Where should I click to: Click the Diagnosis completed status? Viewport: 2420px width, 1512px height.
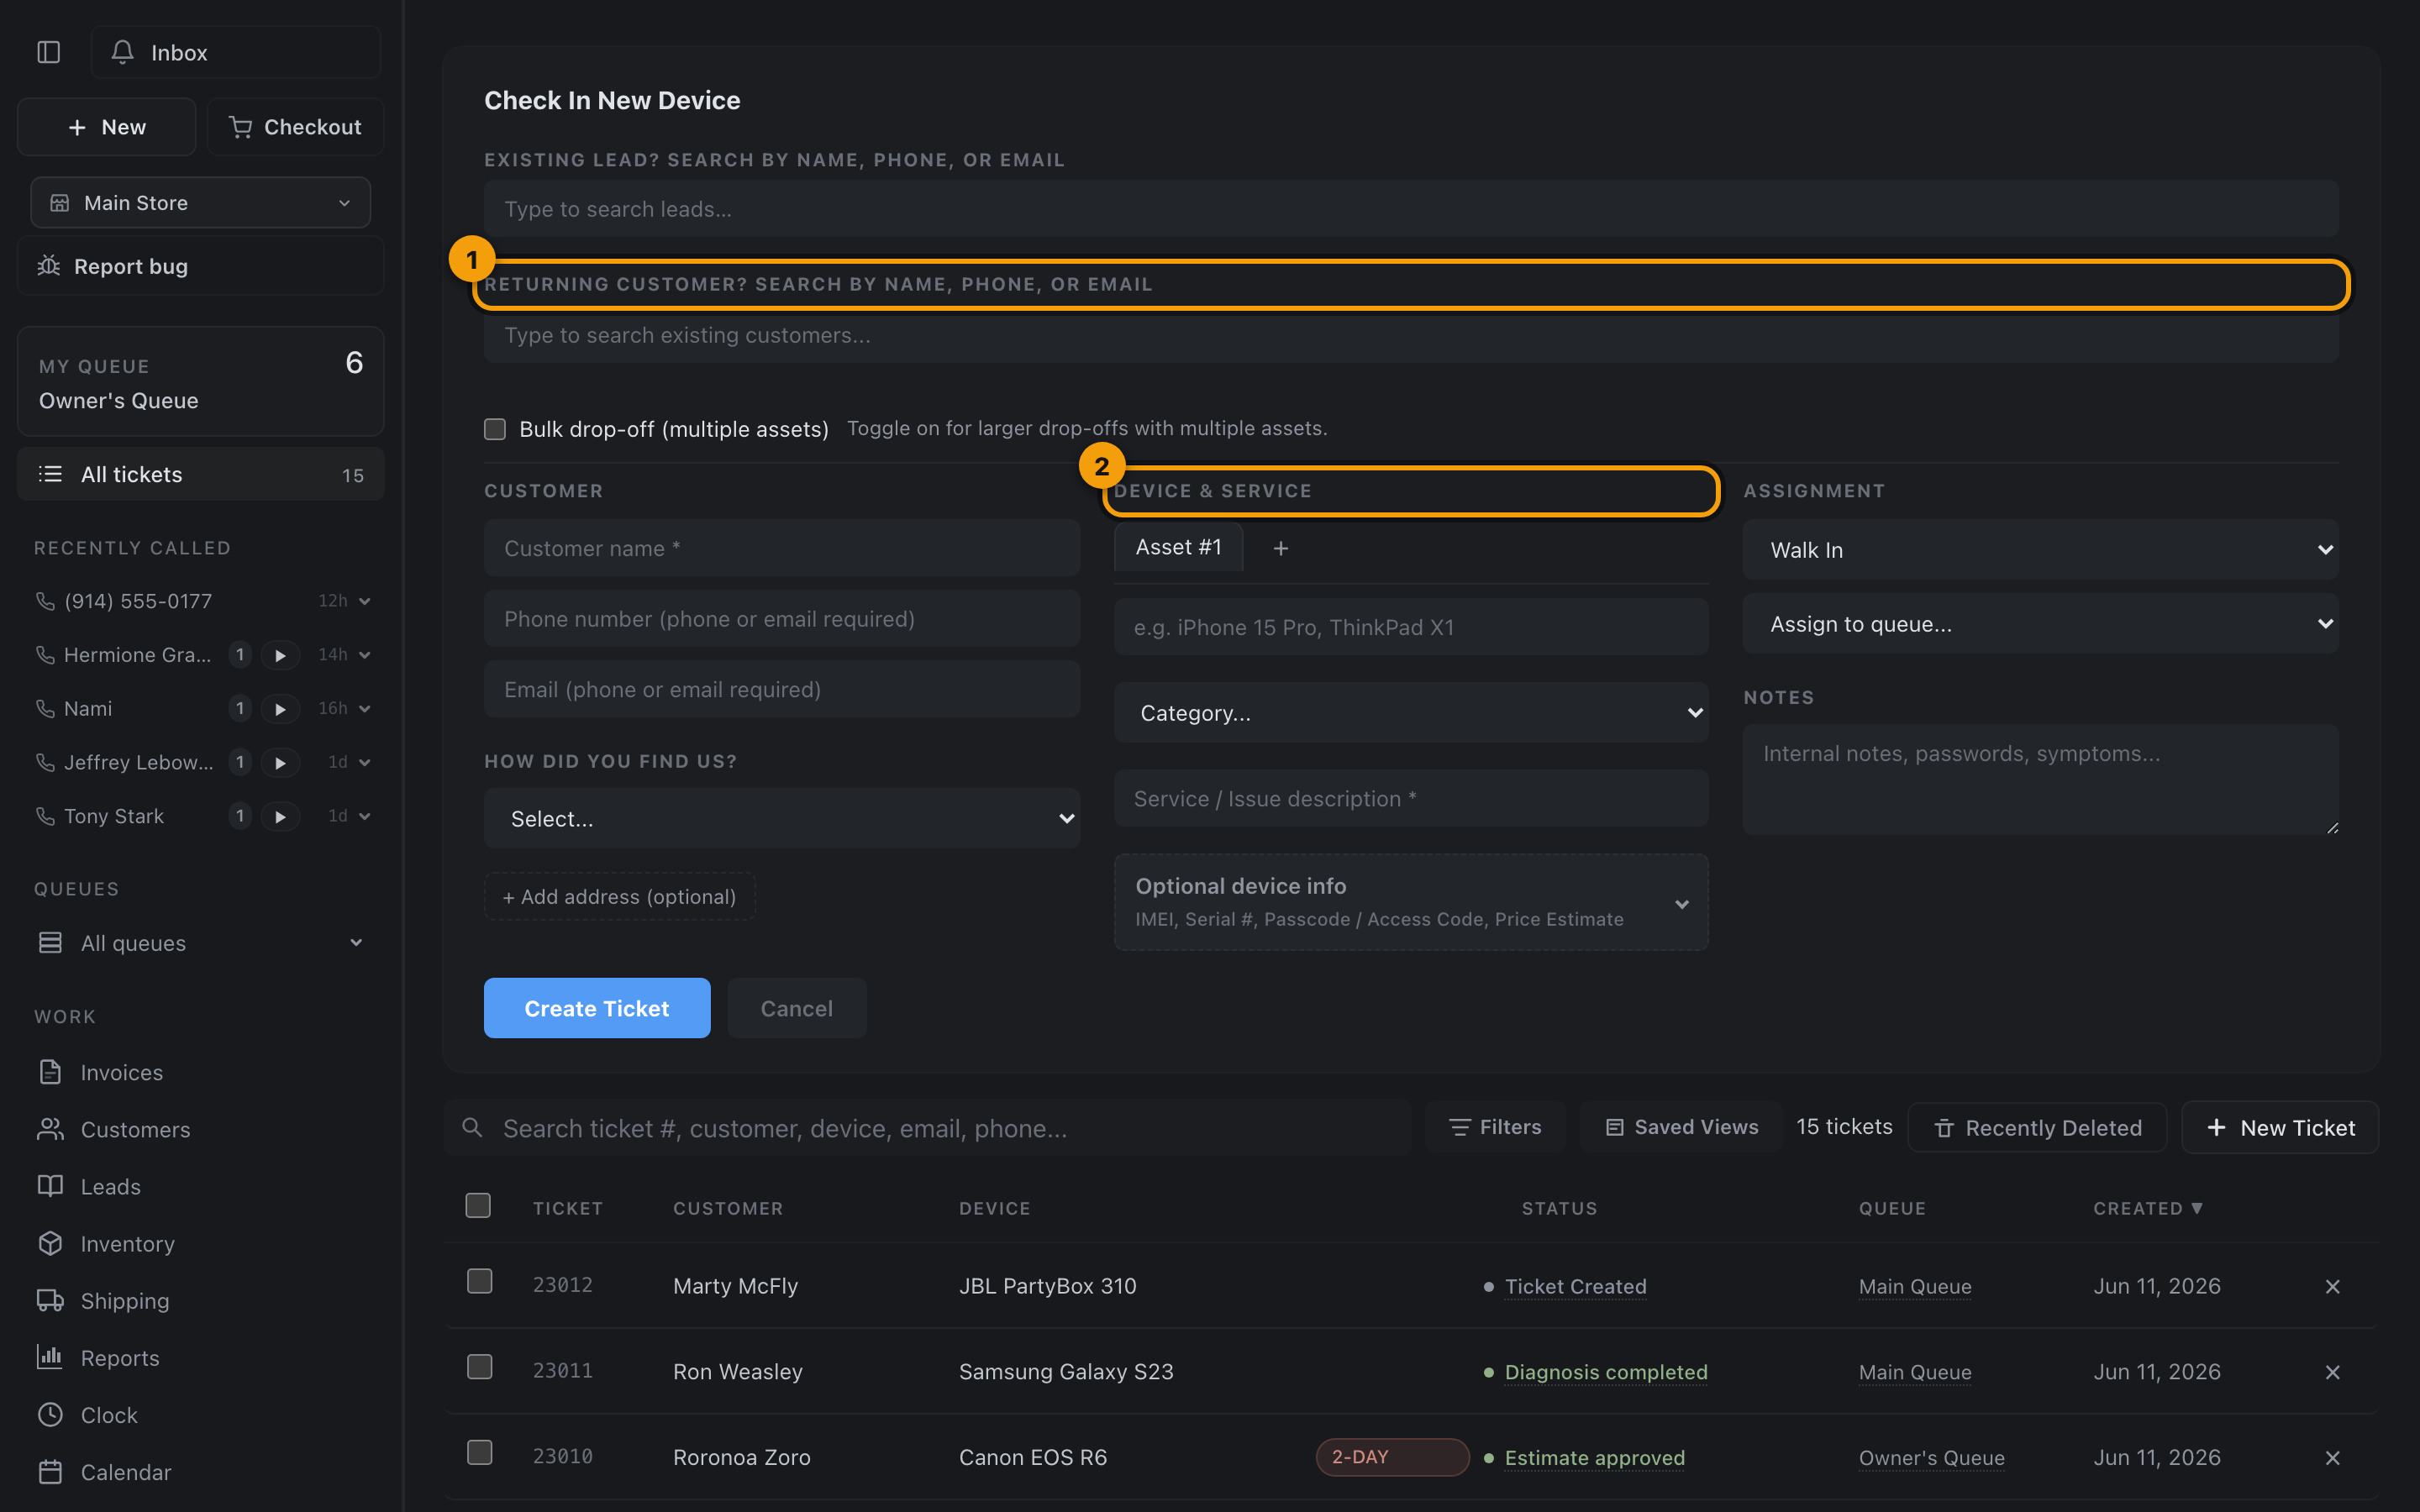(1606, 1372)
